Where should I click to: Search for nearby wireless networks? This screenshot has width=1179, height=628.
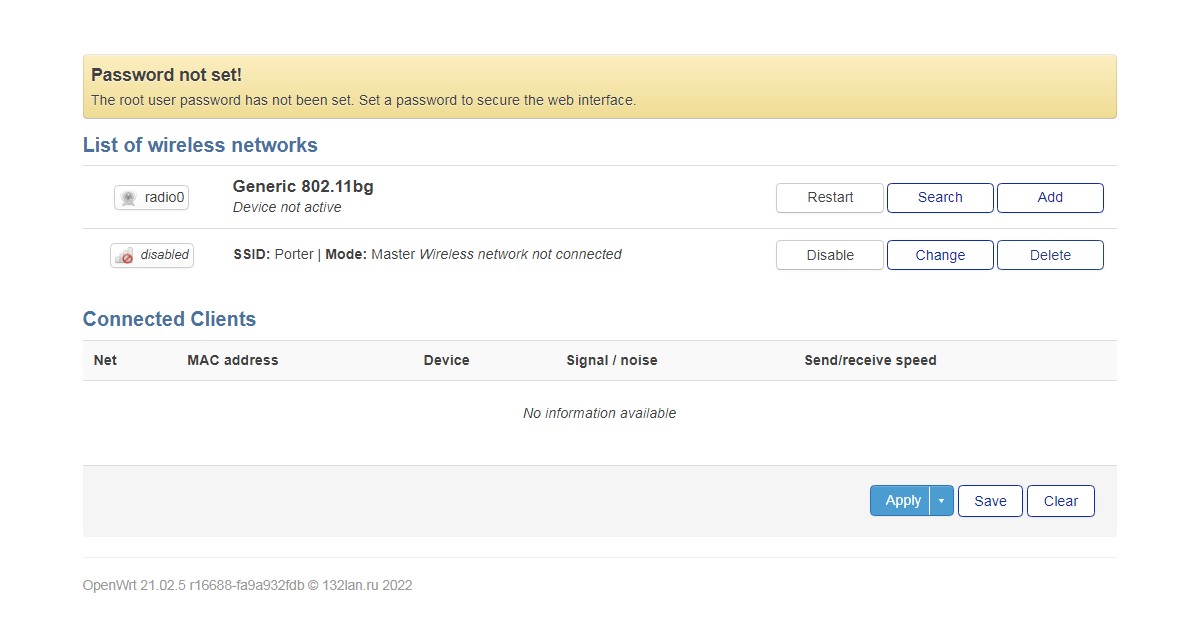[x=940, y=197]
